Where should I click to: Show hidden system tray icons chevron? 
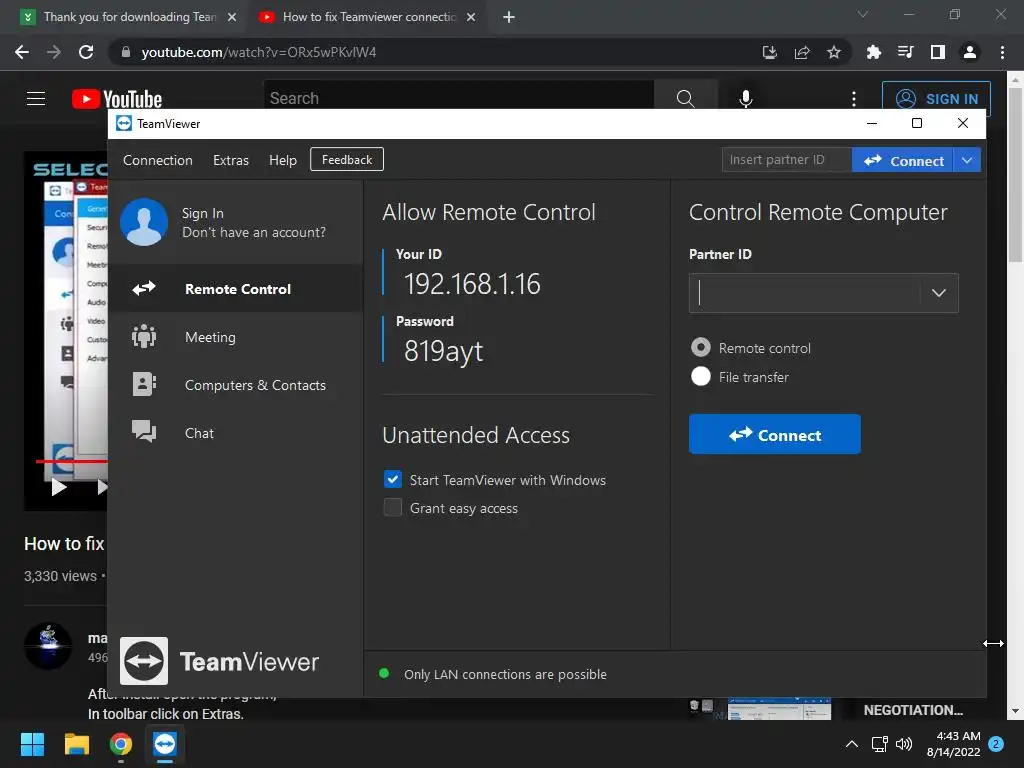[852, 744]
